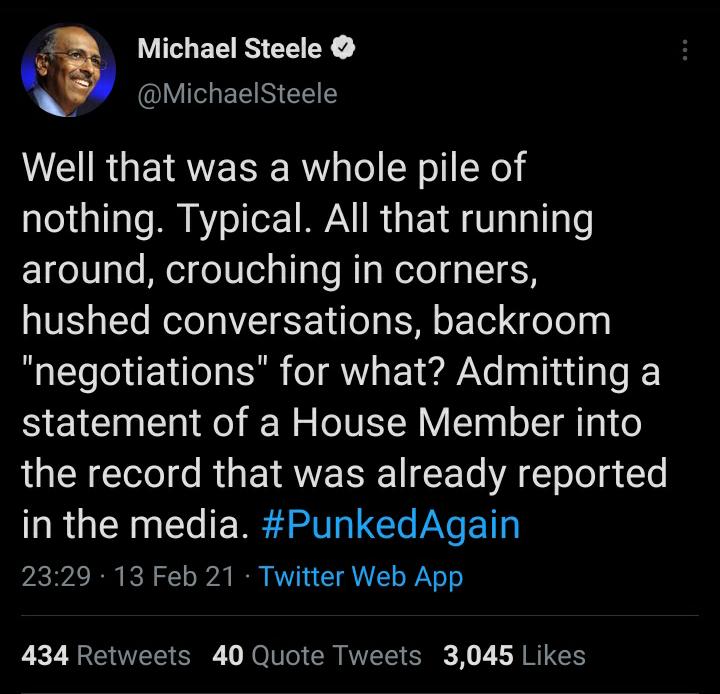View the 434 Retweets list
The image size is (720, 694).
[x=106, y=655]
